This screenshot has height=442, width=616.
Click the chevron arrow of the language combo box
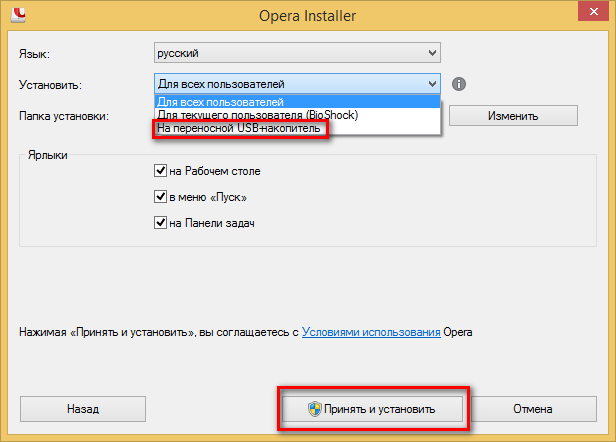(431, 52)
